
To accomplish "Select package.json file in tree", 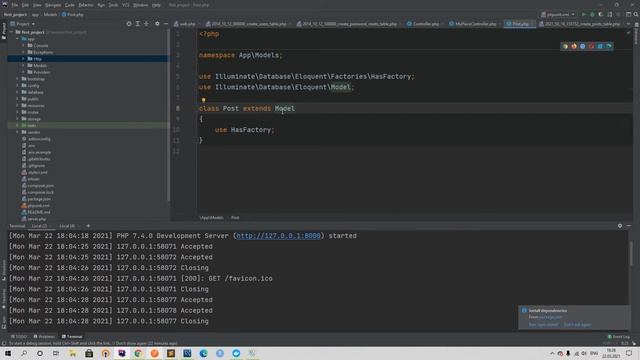I will click(36, 199).
